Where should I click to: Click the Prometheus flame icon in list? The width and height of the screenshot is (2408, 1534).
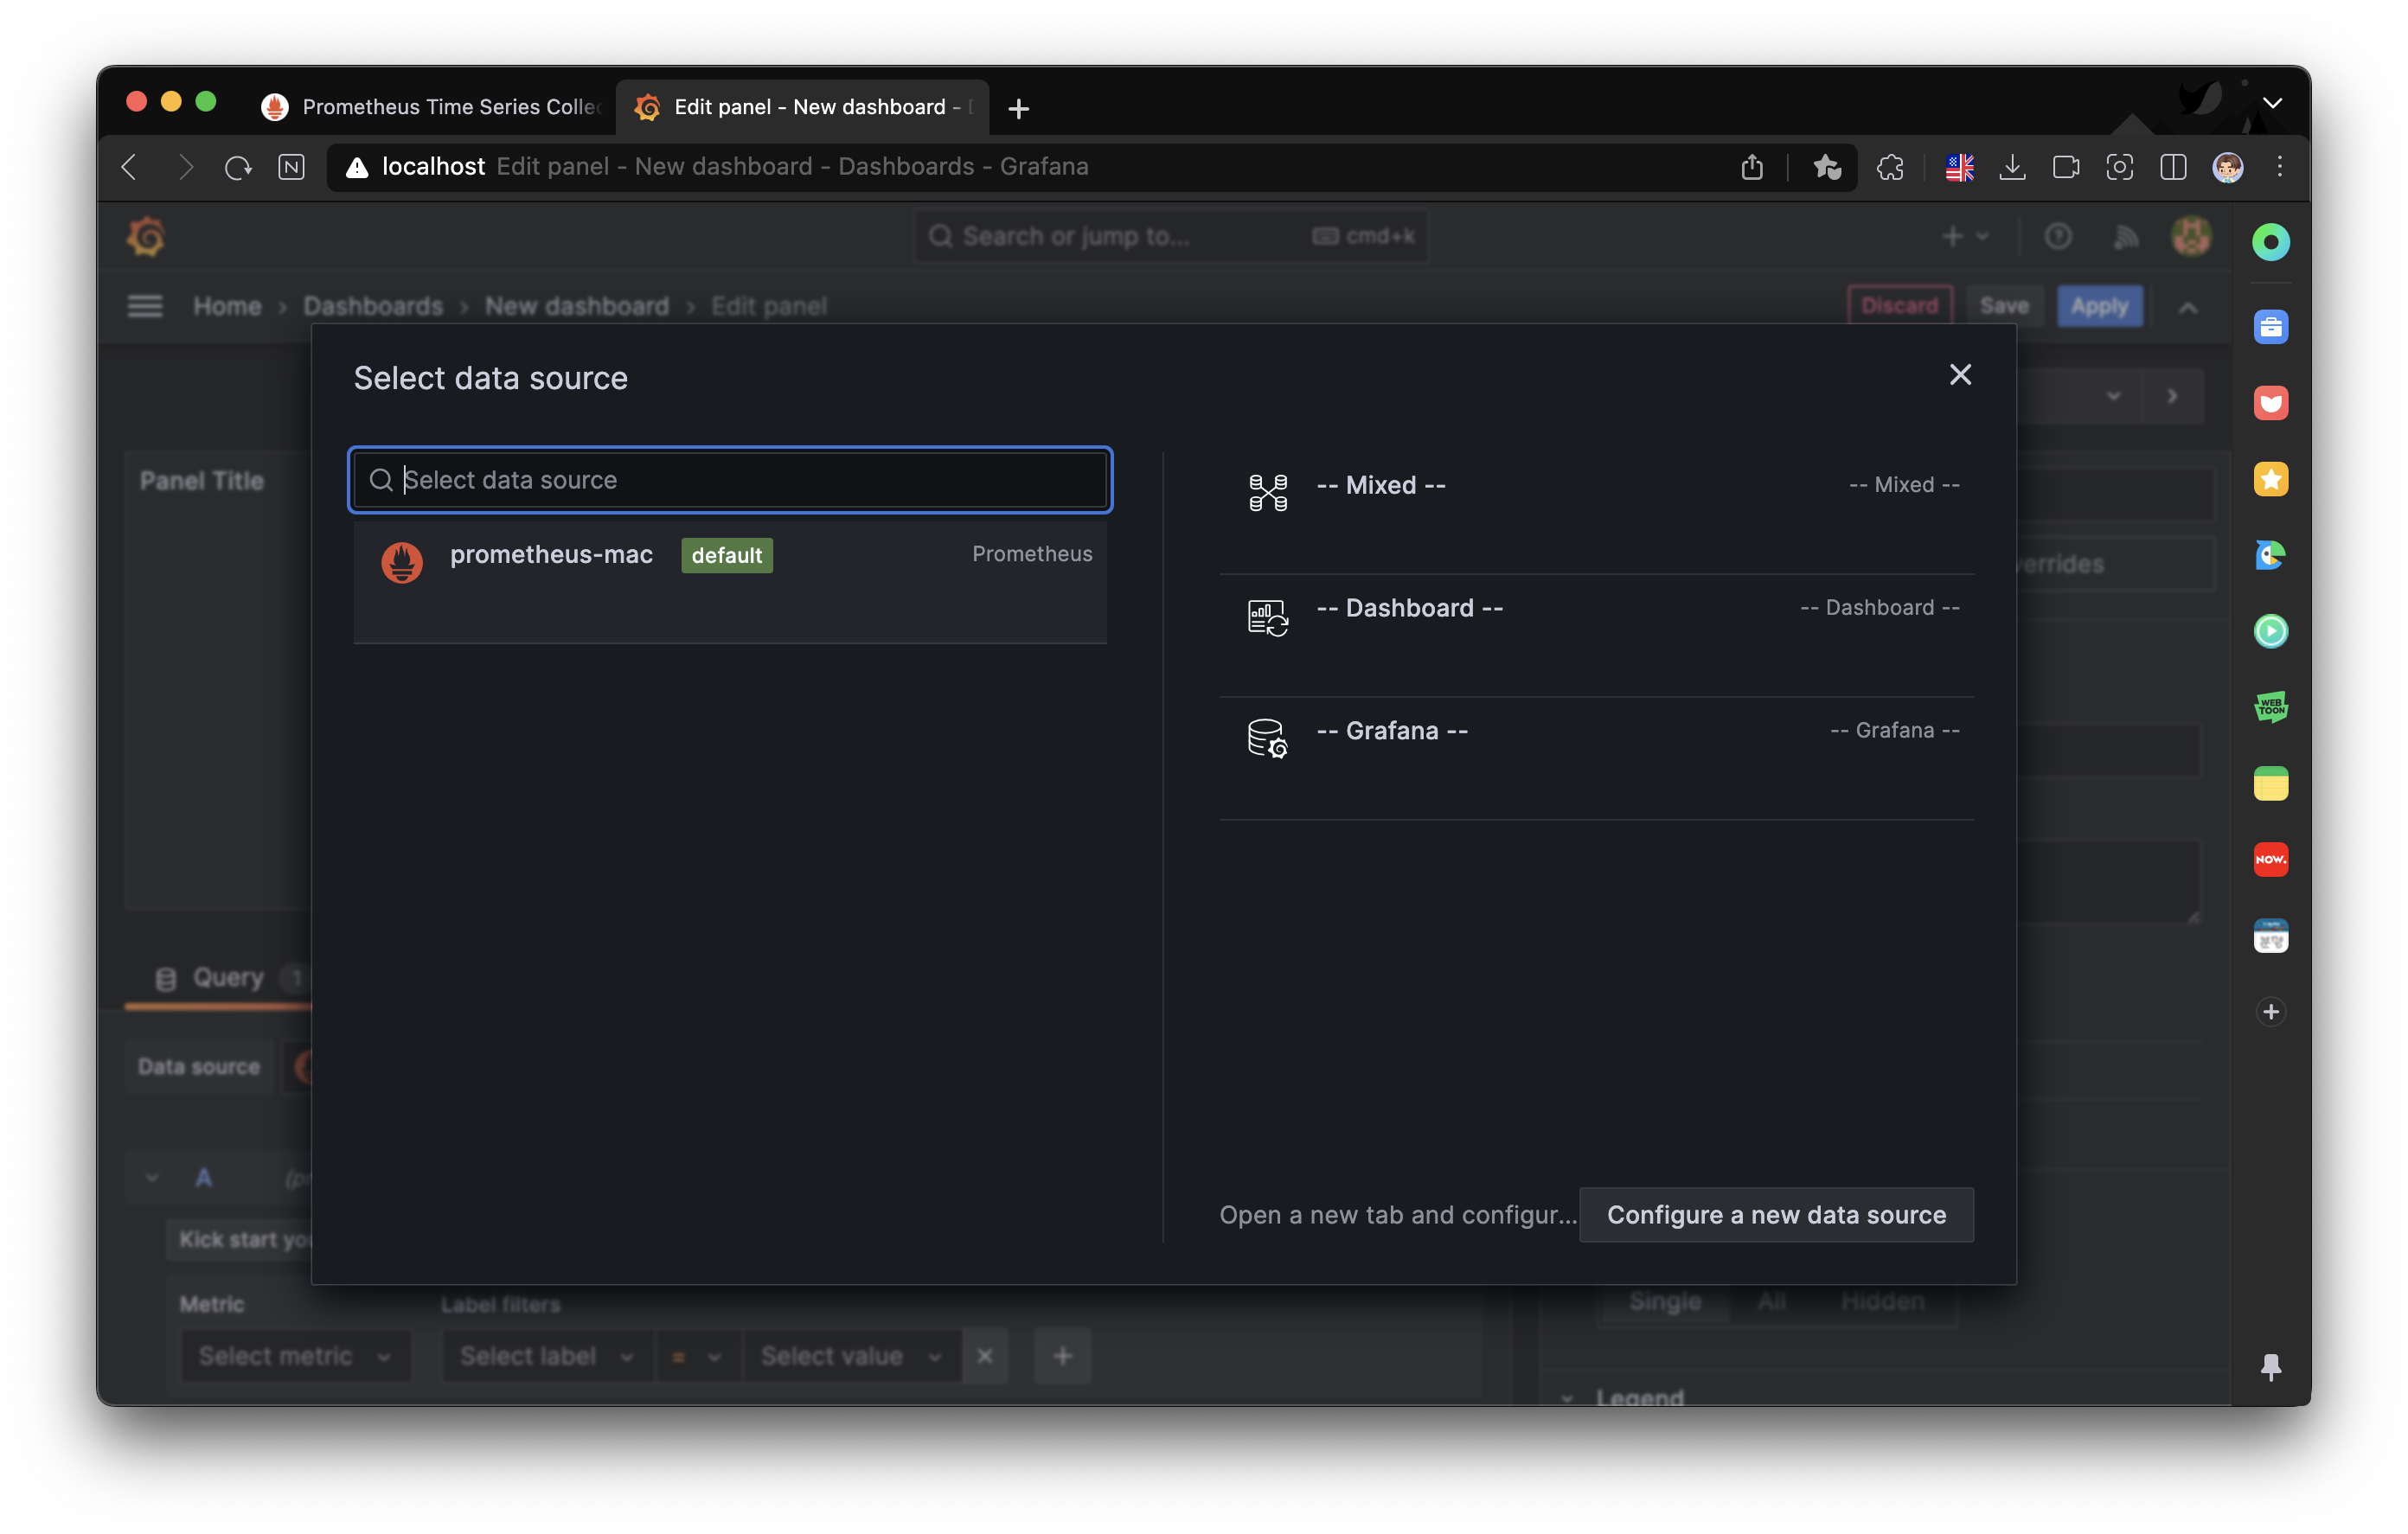click(x=402, y=562)
